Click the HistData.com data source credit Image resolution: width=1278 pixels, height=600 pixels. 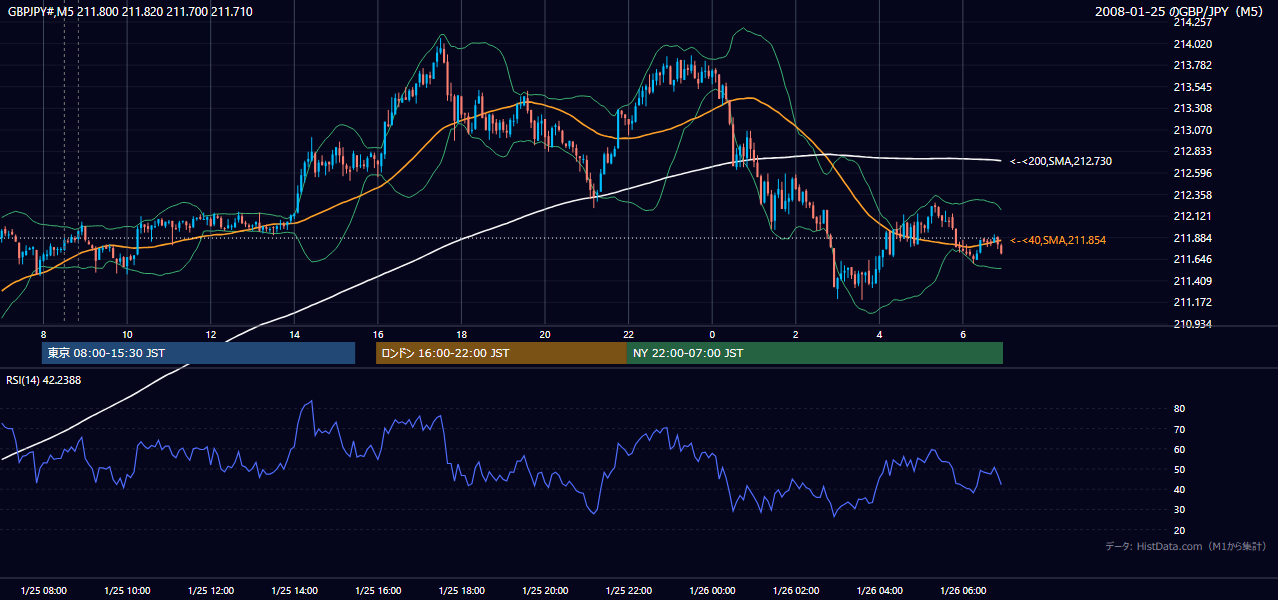[1186, 546]
